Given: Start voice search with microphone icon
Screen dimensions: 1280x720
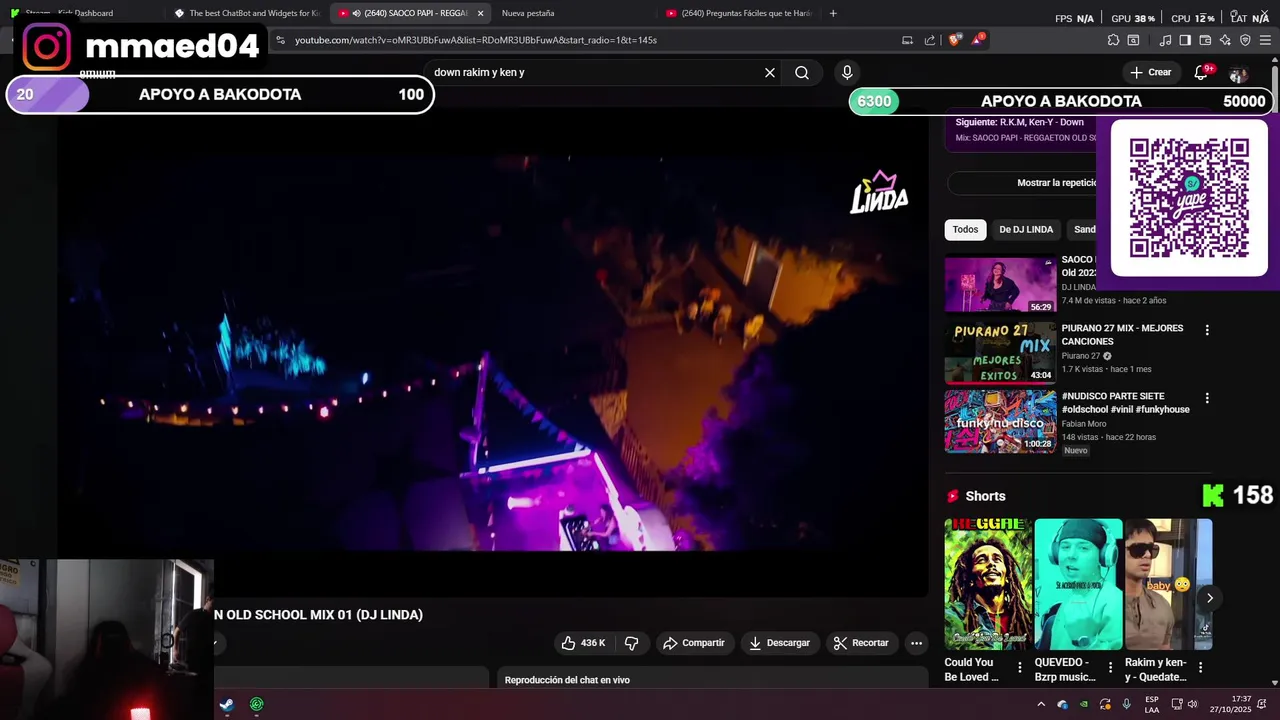Looking at the screenshot, I should [847, 72].
